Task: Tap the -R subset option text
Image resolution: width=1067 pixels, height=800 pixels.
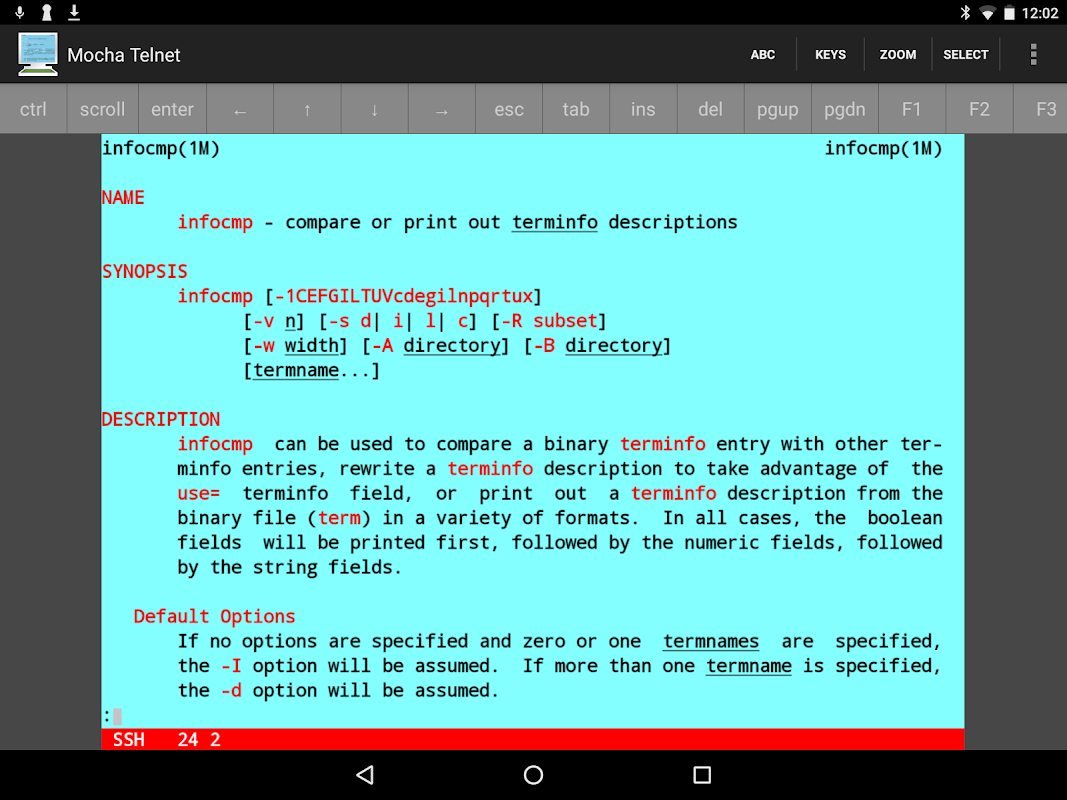Action: point(550,320)
